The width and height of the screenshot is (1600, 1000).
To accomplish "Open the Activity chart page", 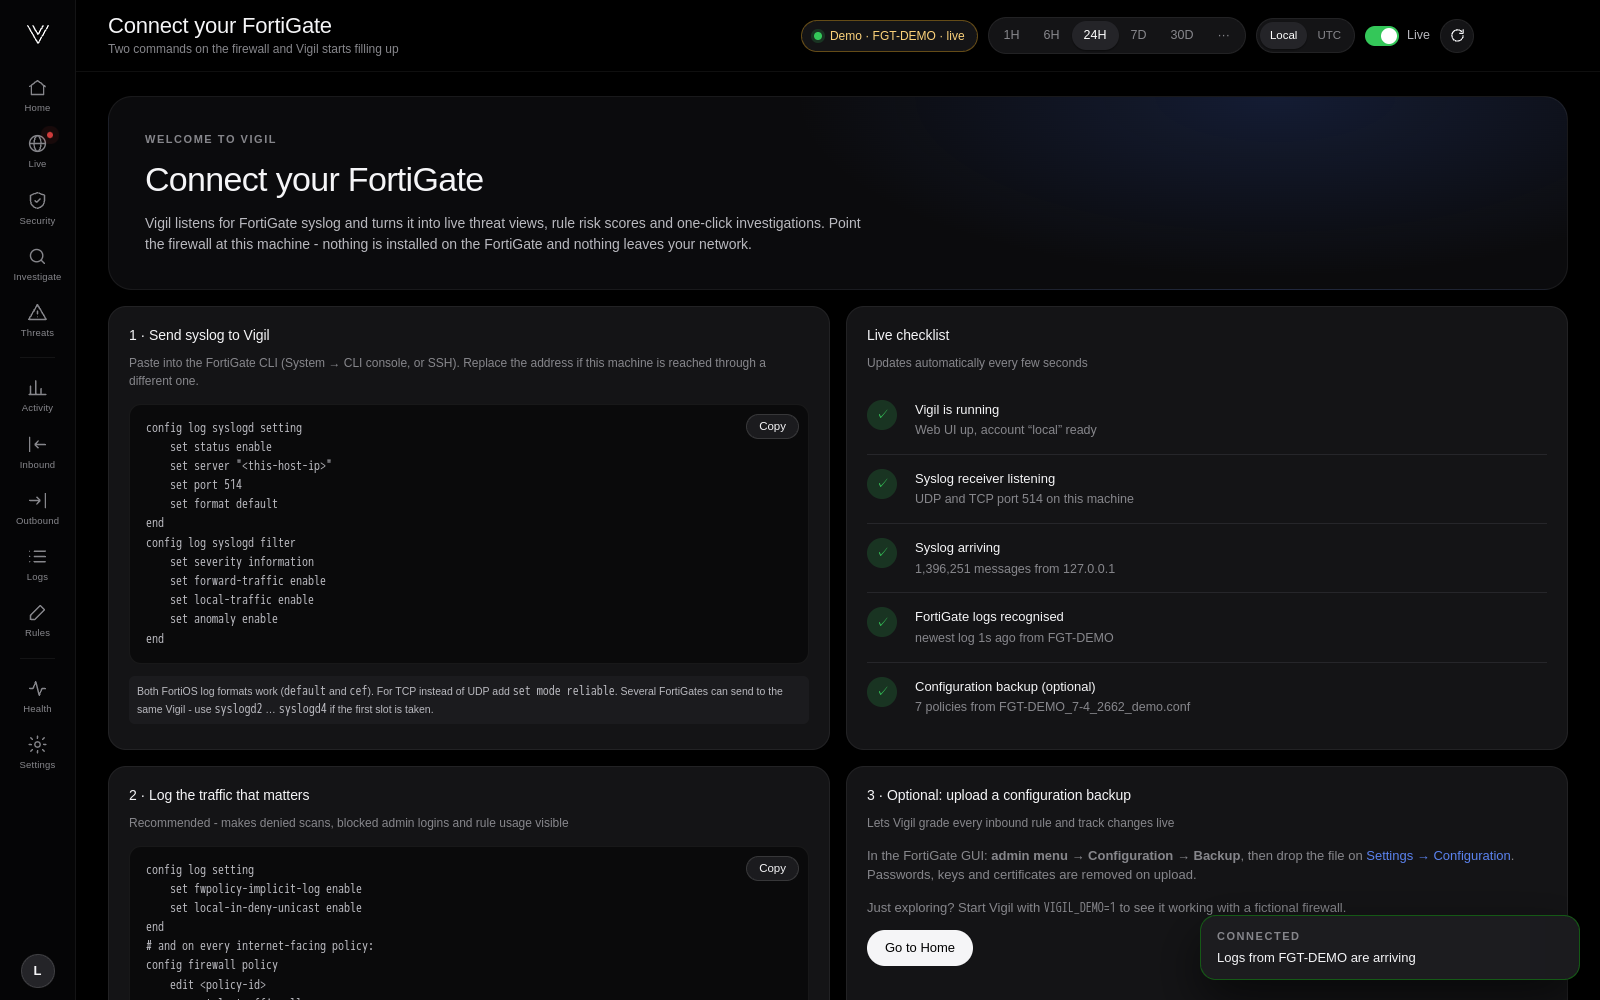I will (37, 395).
